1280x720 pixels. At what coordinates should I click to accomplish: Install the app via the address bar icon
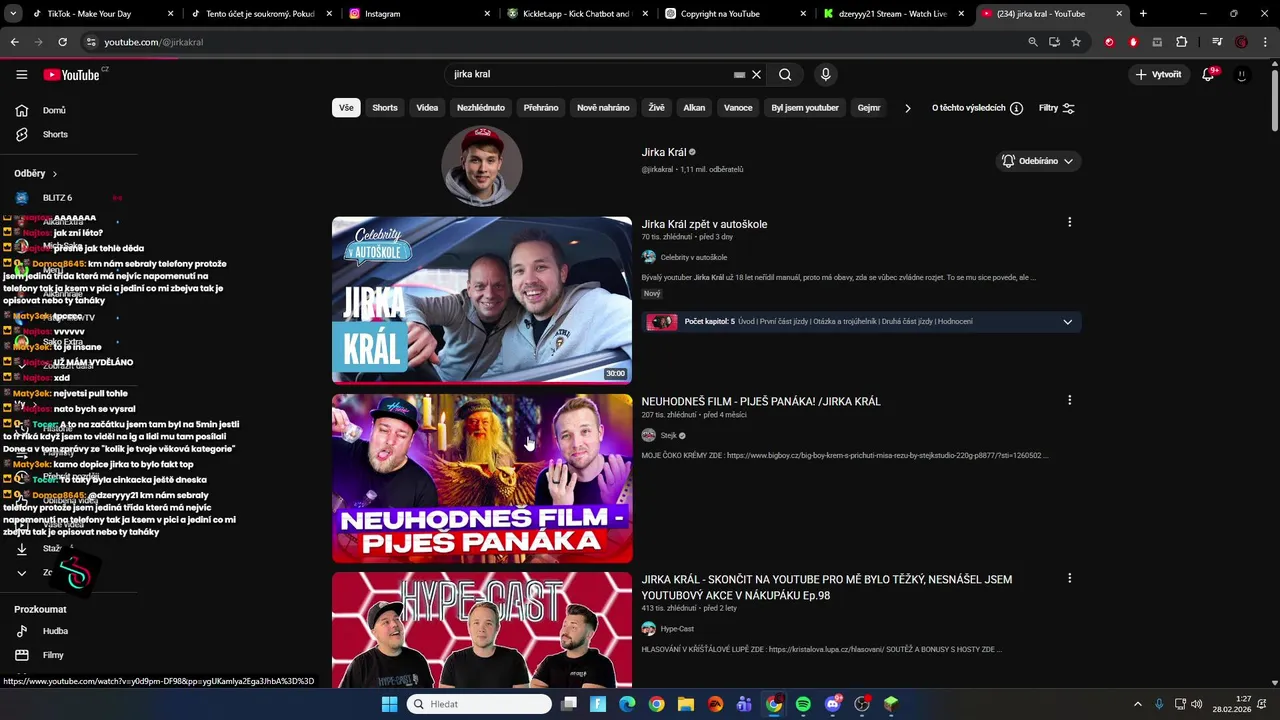click(x=1054, y=42)
